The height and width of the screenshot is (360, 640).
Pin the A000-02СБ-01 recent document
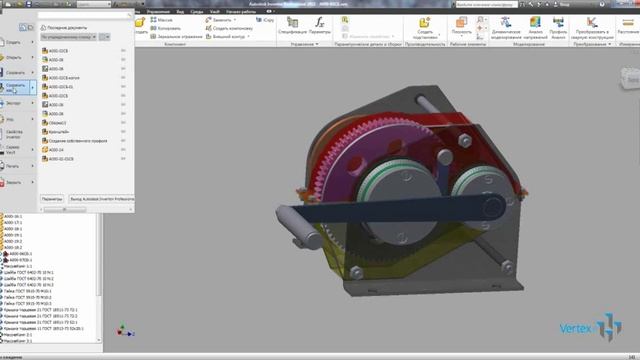[x=123, y=87]
